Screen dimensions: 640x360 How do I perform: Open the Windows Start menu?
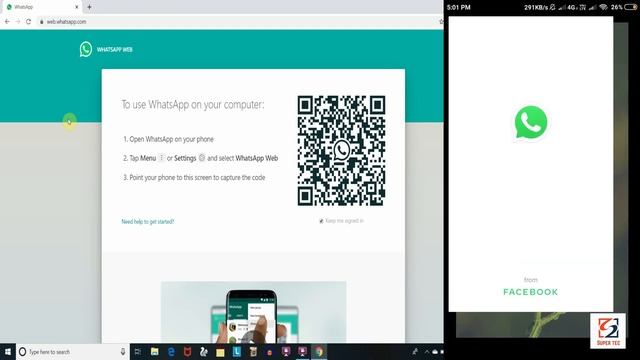pos(8,352)
